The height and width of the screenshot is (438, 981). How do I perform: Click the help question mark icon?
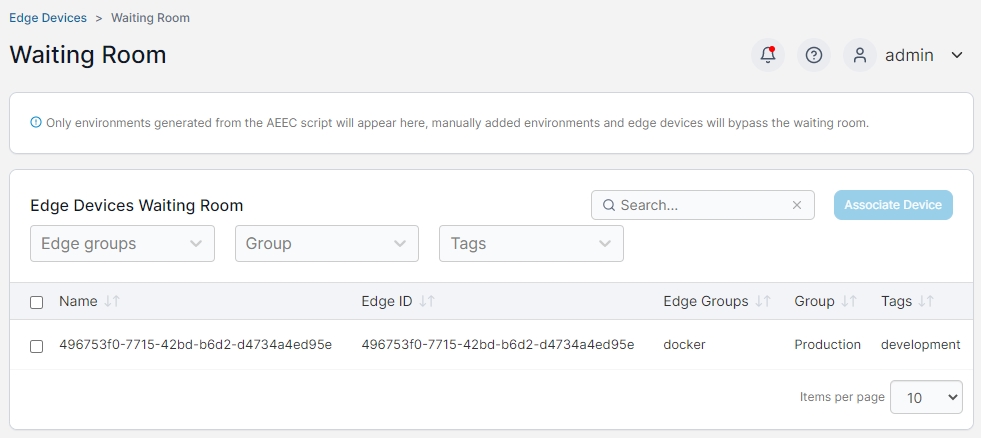814,55
